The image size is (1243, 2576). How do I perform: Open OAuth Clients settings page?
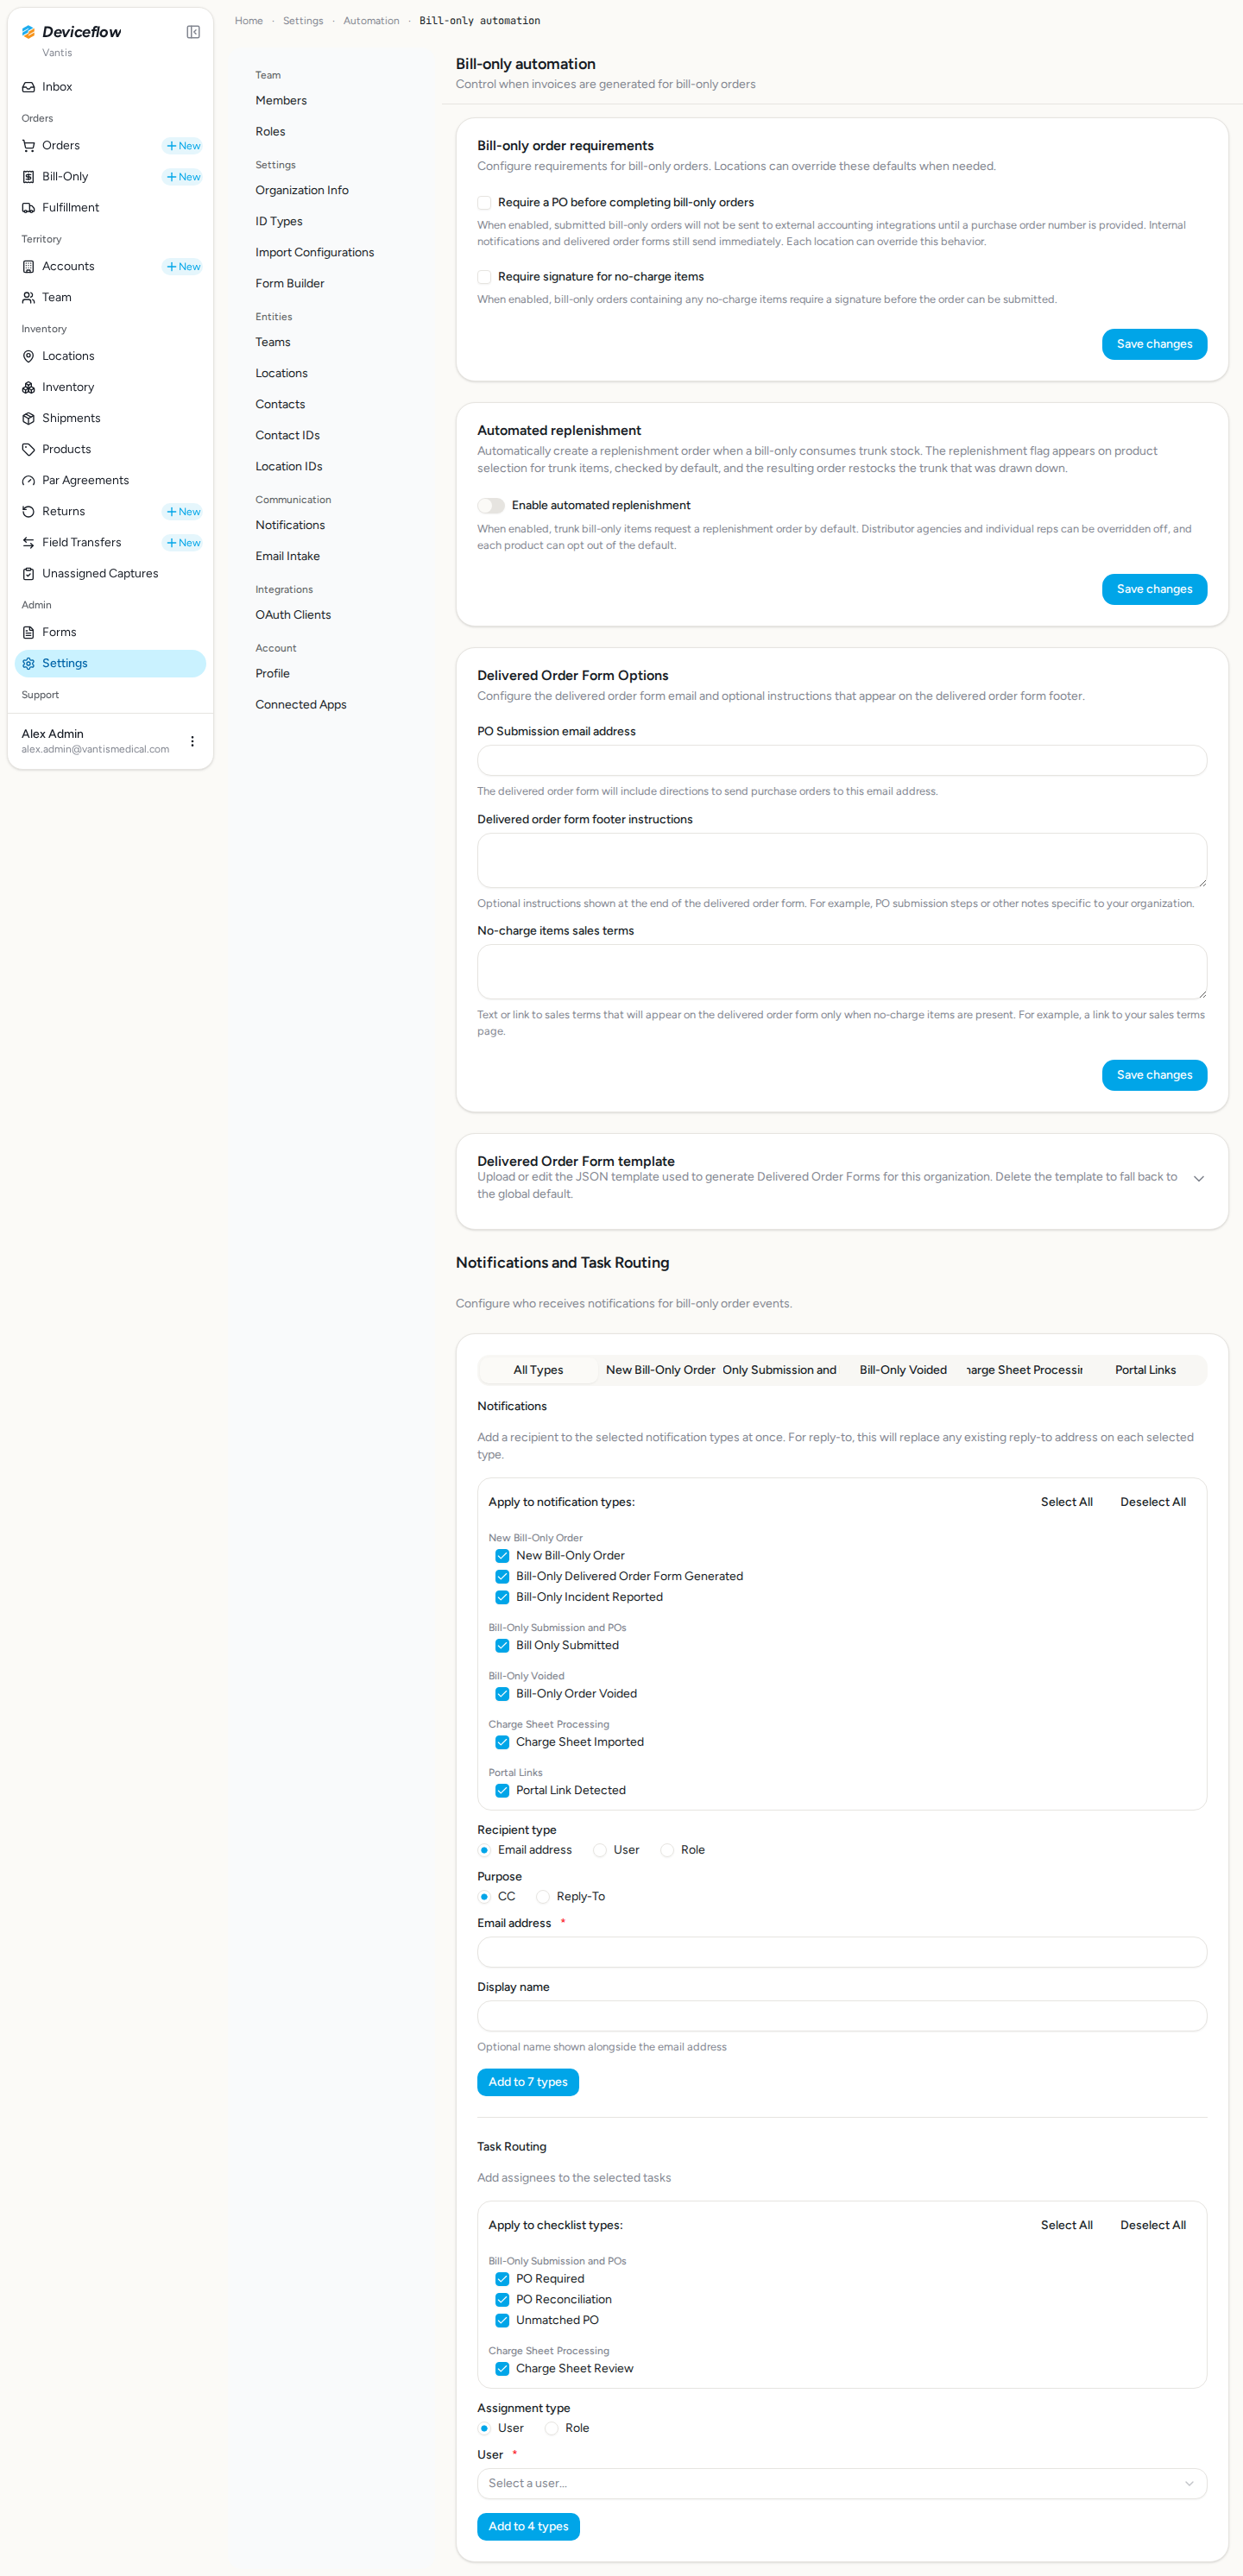coord(293,616)
